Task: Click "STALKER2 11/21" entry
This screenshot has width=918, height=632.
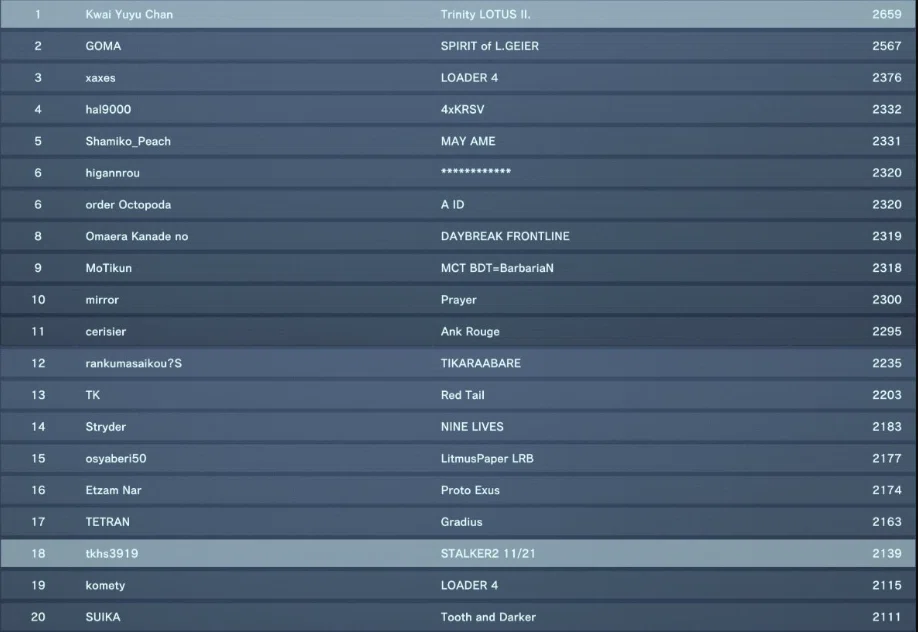Action: pos(488,554)
